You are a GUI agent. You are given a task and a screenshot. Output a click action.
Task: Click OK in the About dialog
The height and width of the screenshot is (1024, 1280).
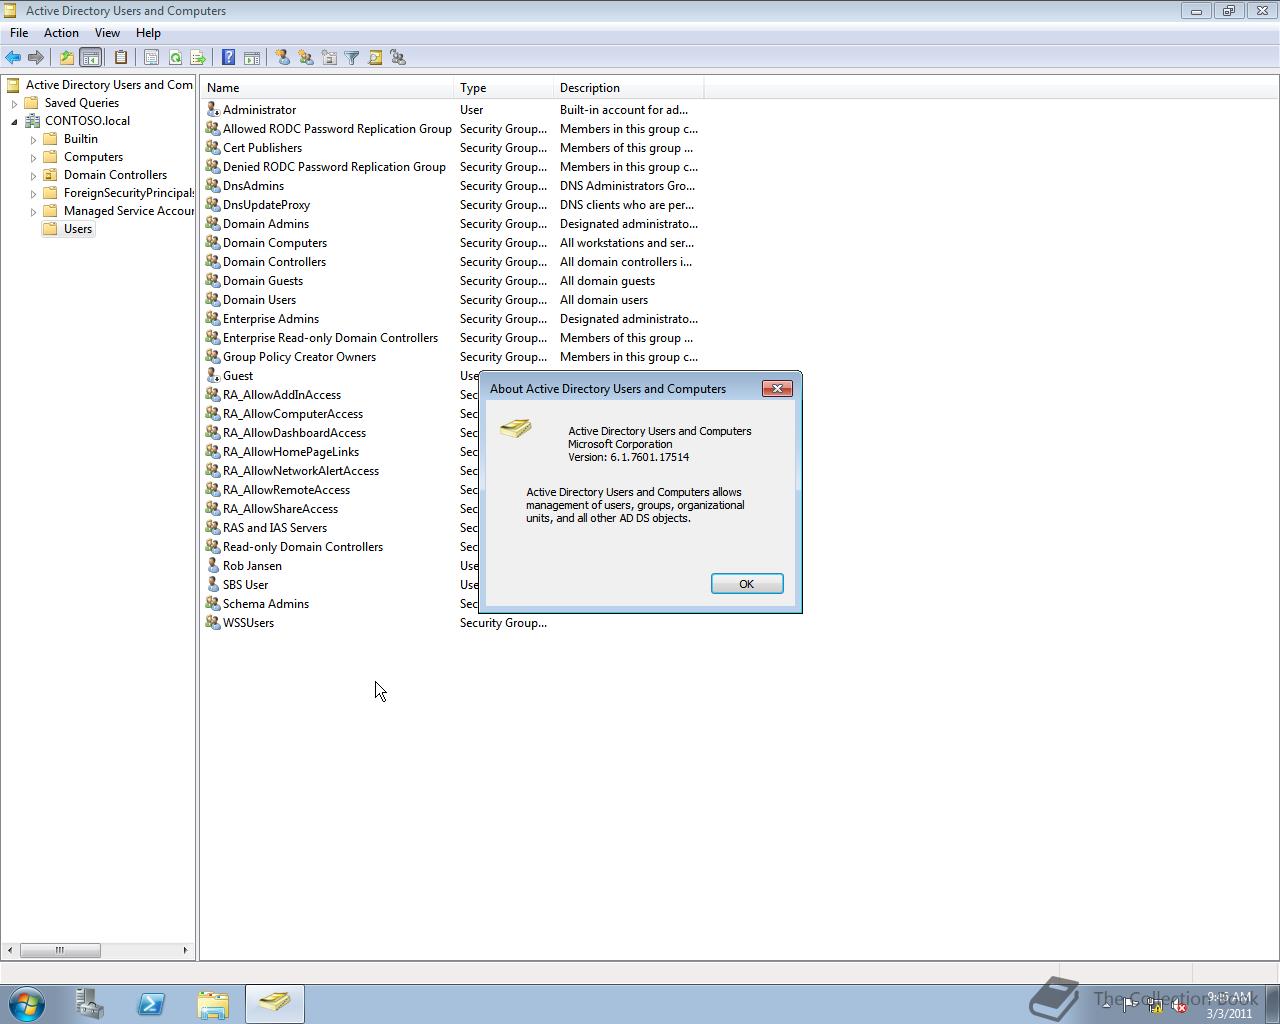(x=747, y=584)
